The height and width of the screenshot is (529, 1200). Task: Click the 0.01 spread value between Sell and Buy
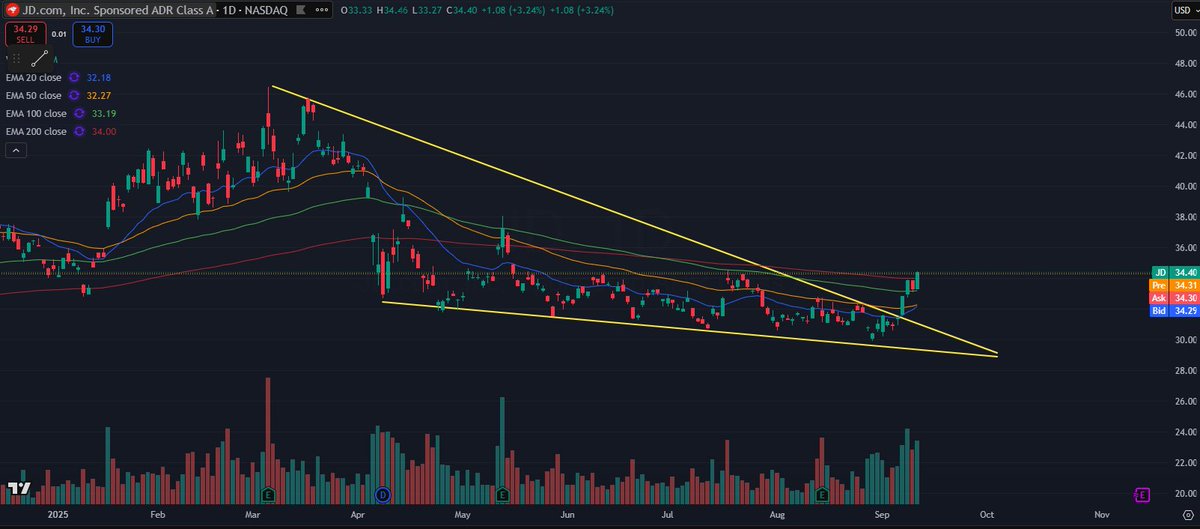[60, 36]
